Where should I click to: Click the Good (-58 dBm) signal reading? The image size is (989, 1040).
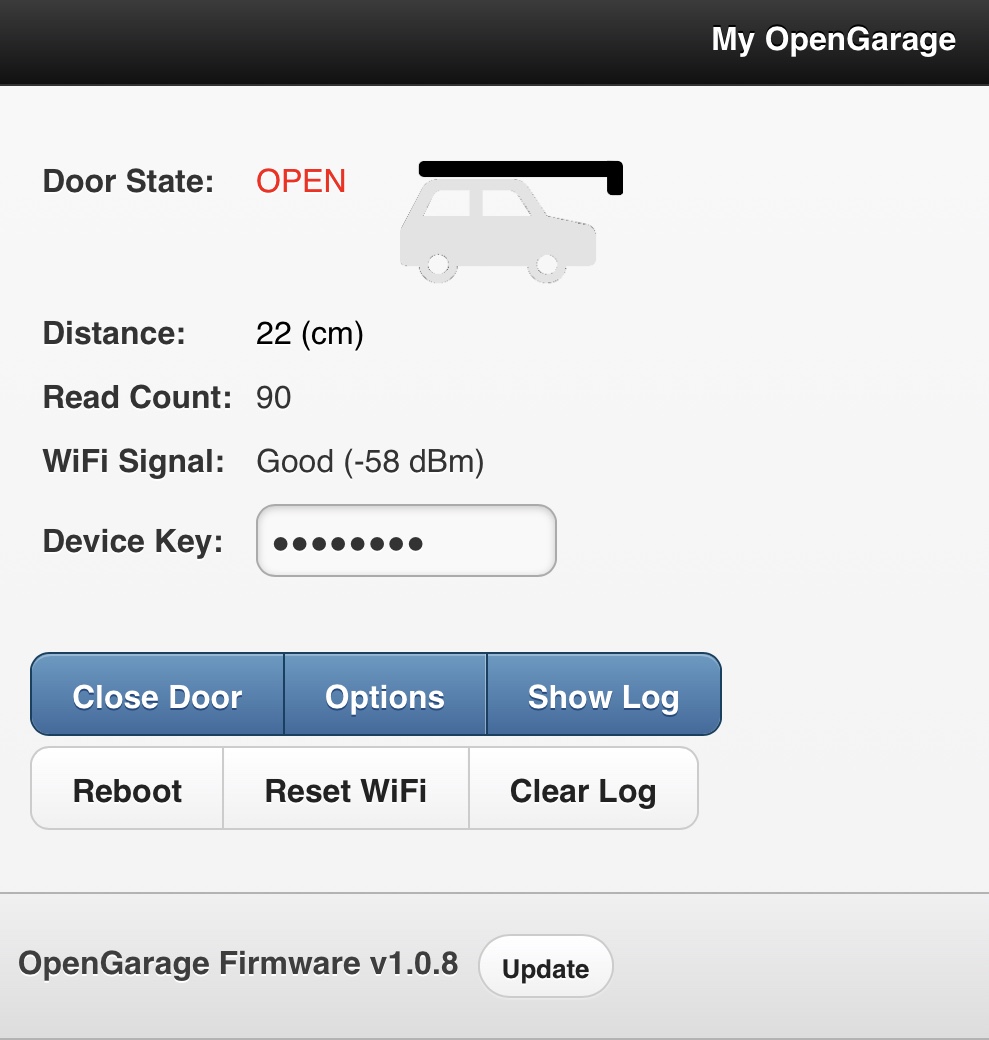coord(370,461)
